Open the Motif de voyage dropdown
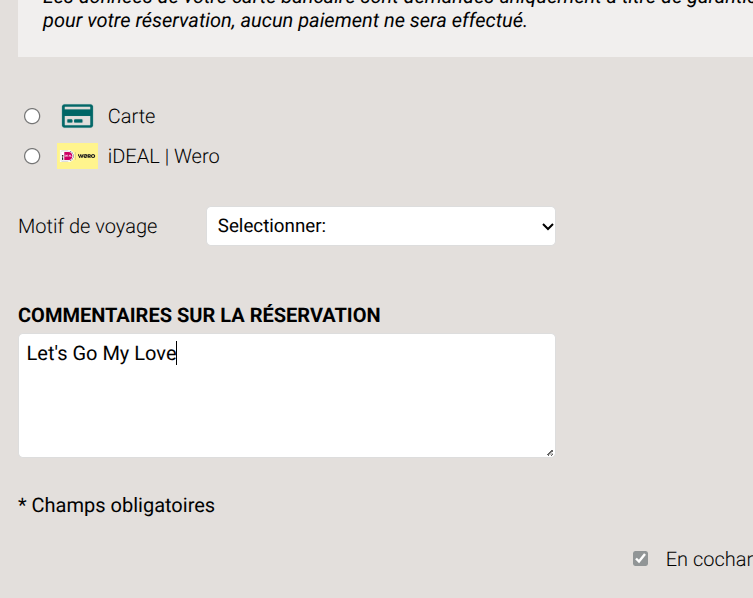Viewport: 753px width, 598px height. click(x=380, y=226)
